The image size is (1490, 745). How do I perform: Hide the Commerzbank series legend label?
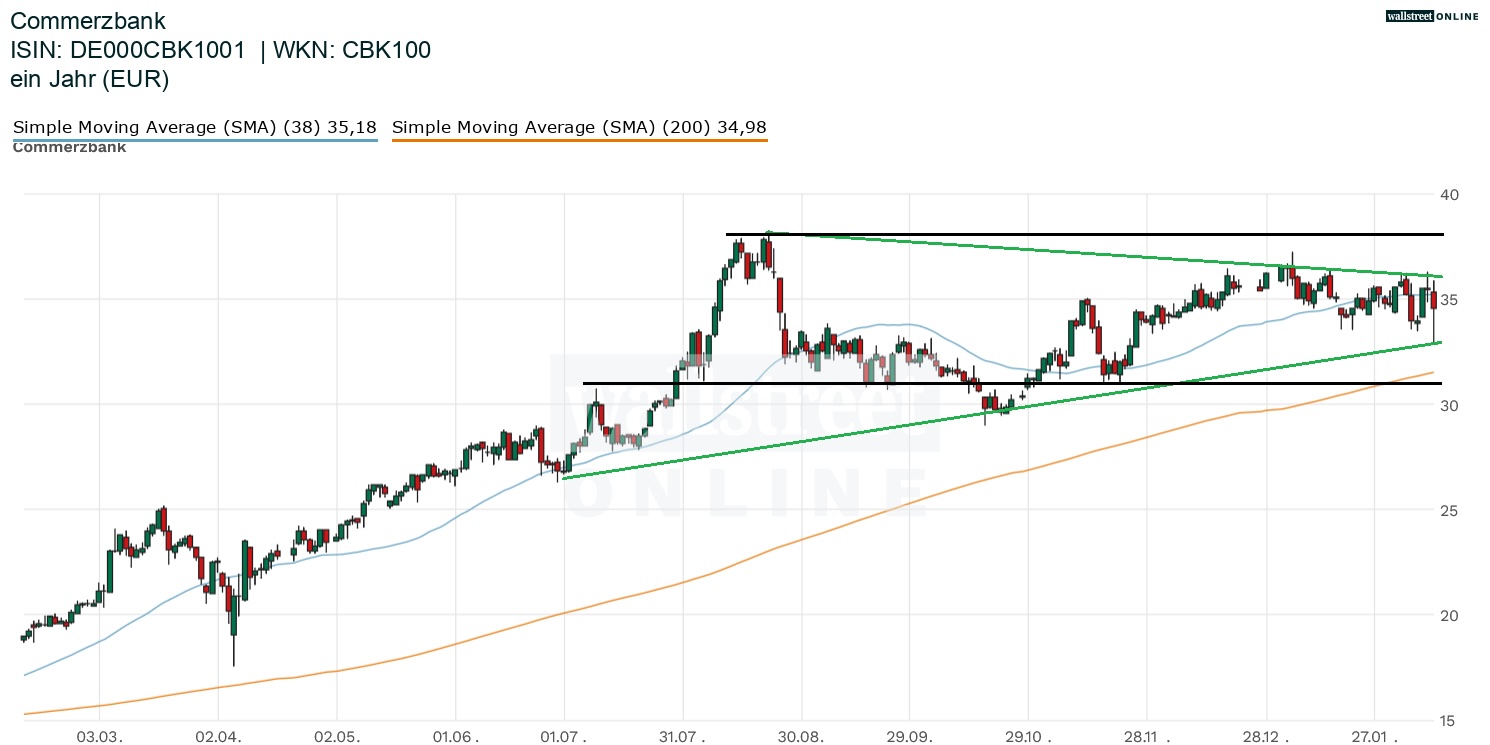click(x=69, y=147)
